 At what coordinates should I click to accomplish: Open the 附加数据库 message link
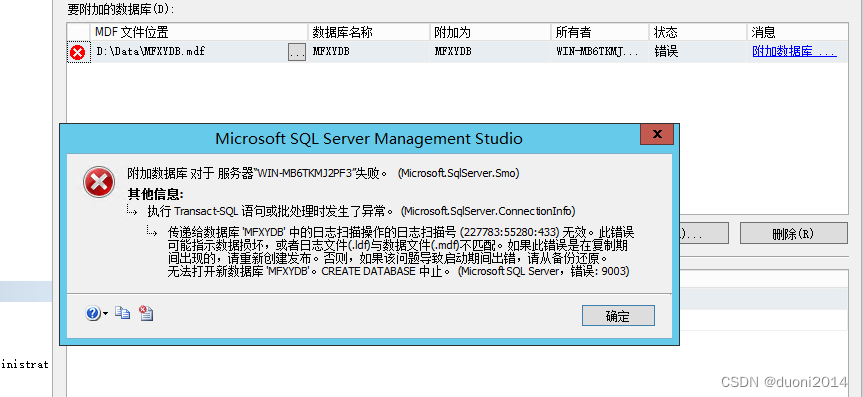tap(794, 52)
